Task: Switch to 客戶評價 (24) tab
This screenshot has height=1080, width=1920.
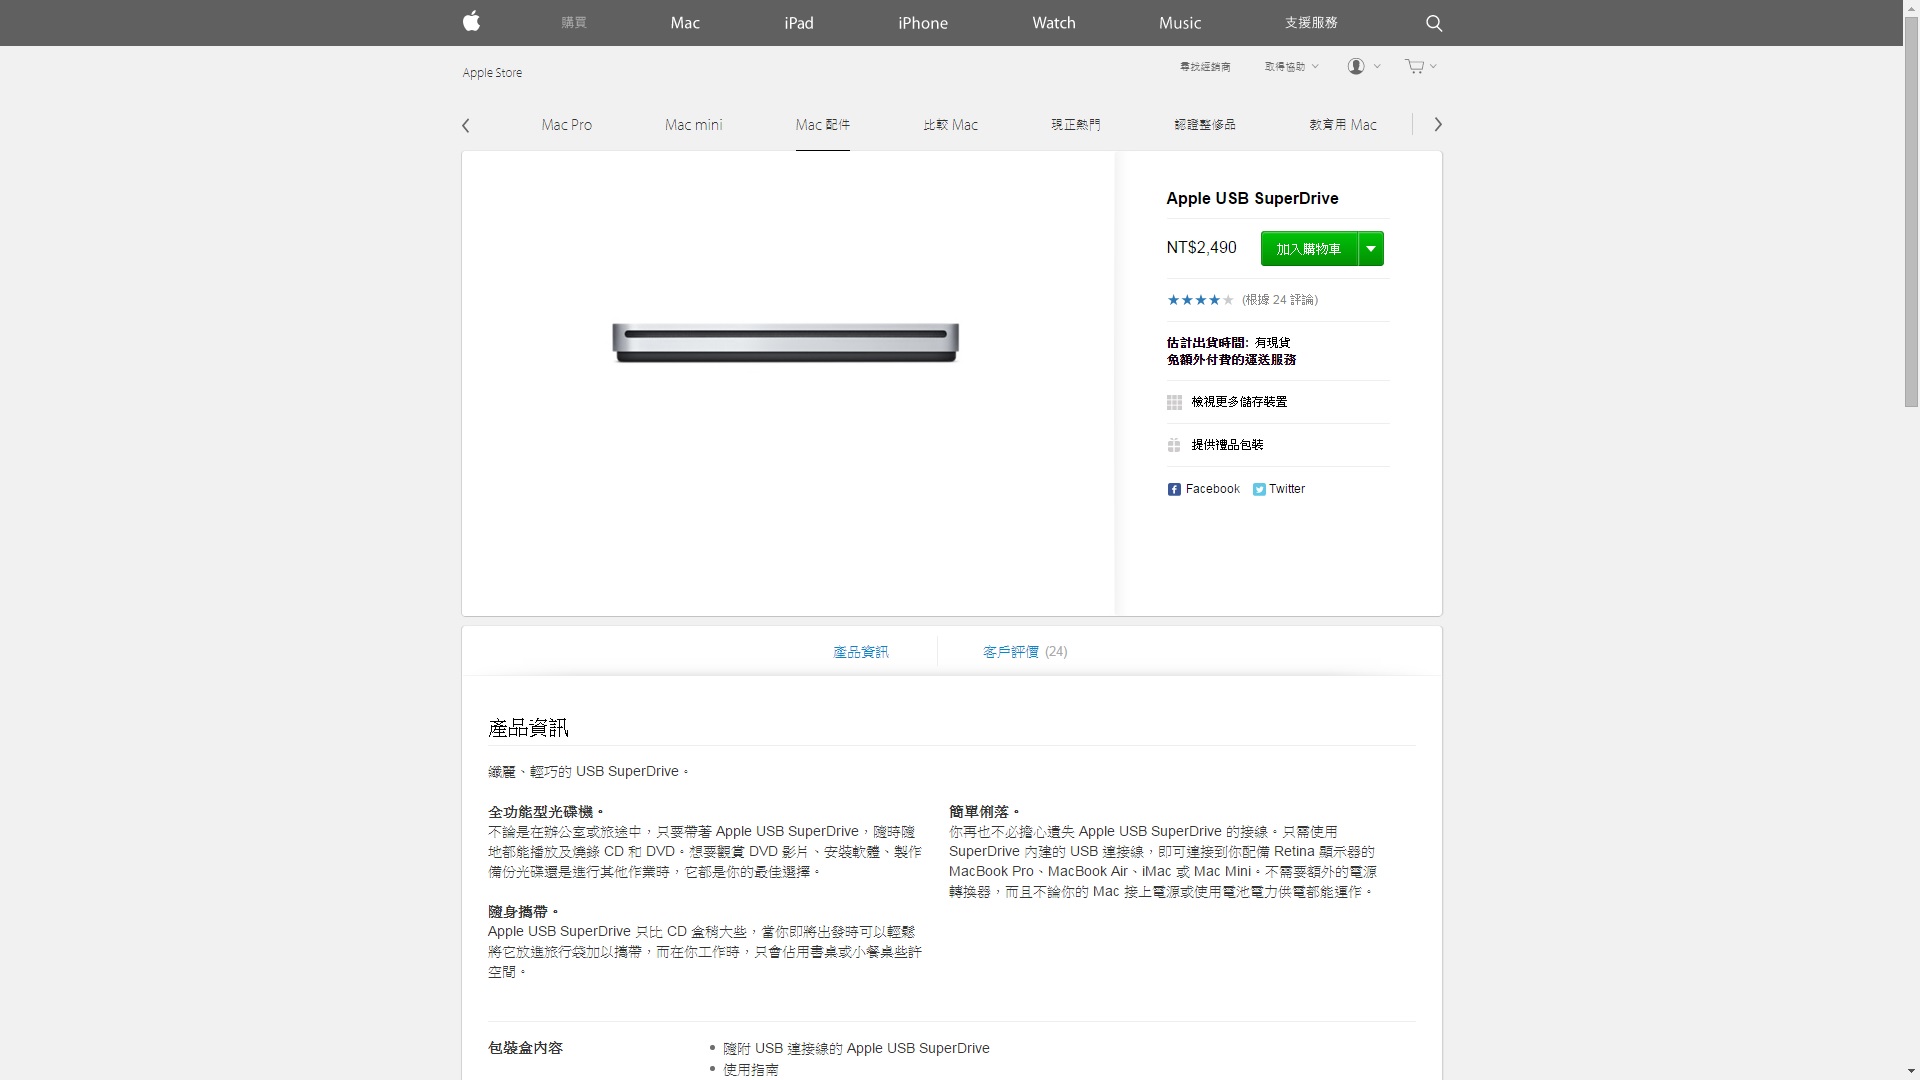Action: point(1025,652)
